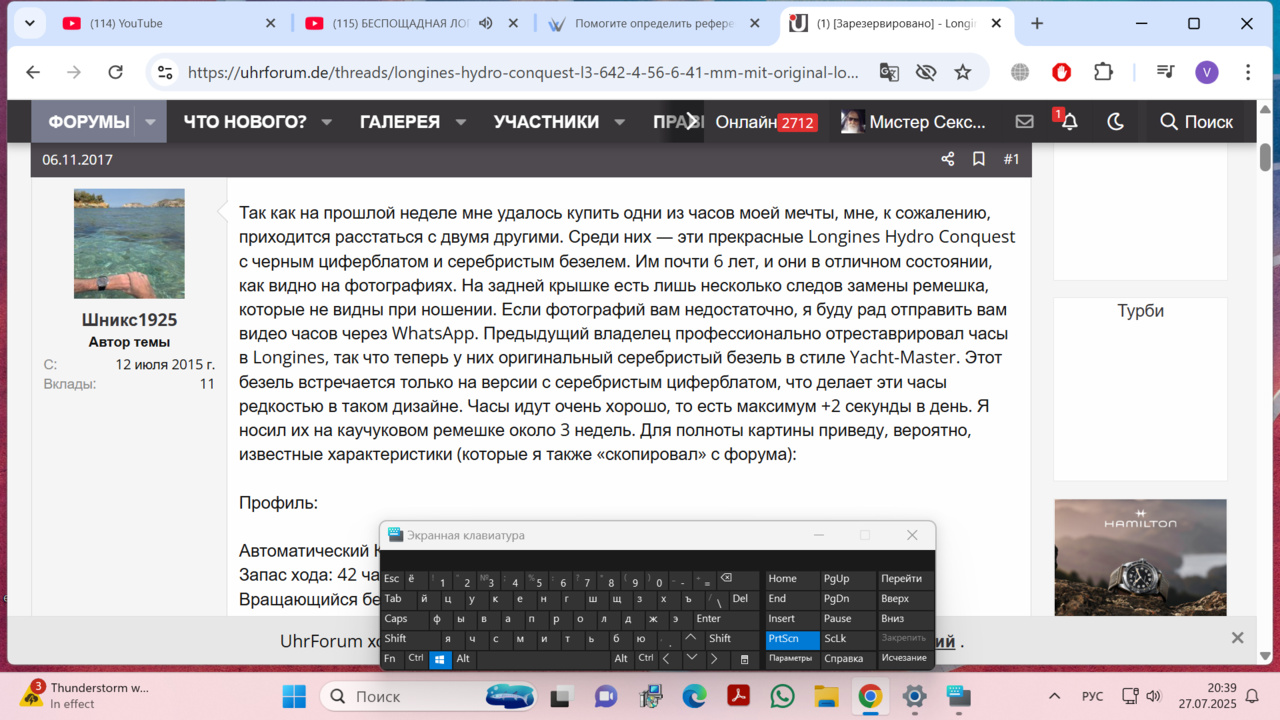Toggle ScLk key on the on-screen keyboard
The image size is (1280, 720).
[835, 638]
